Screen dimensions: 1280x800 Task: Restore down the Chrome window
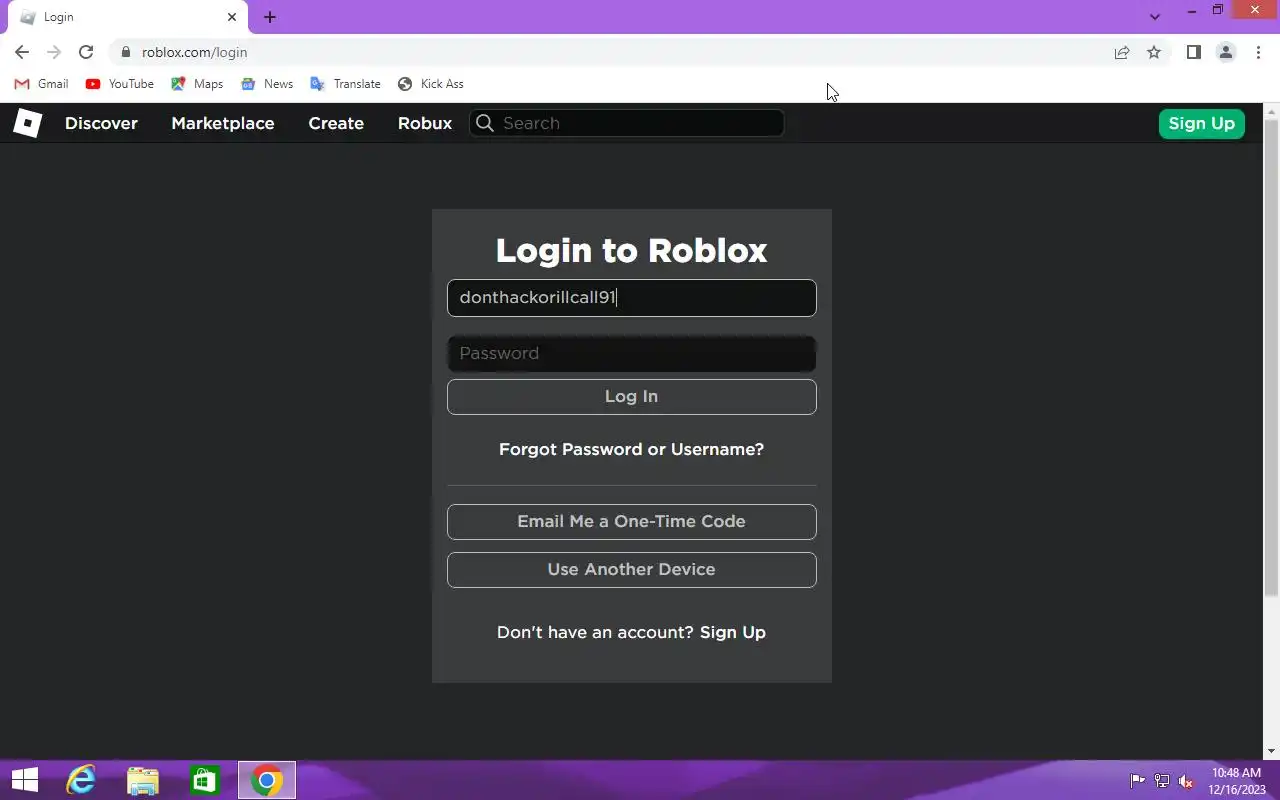point(1218,11)
